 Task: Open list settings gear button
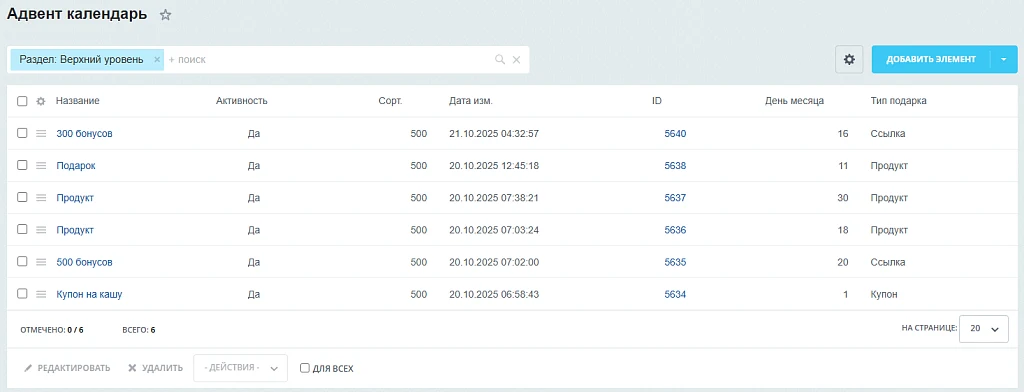849,59
